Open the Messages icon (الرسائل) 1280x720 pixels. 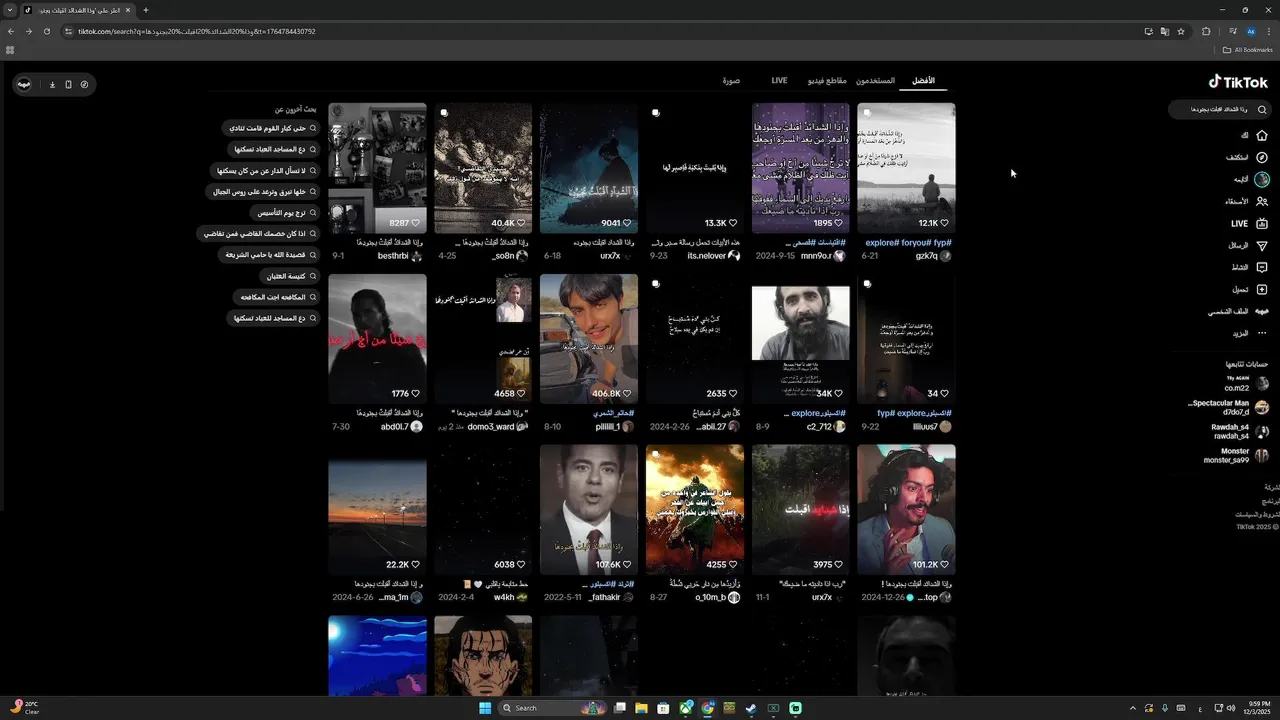coord(1262,245)
